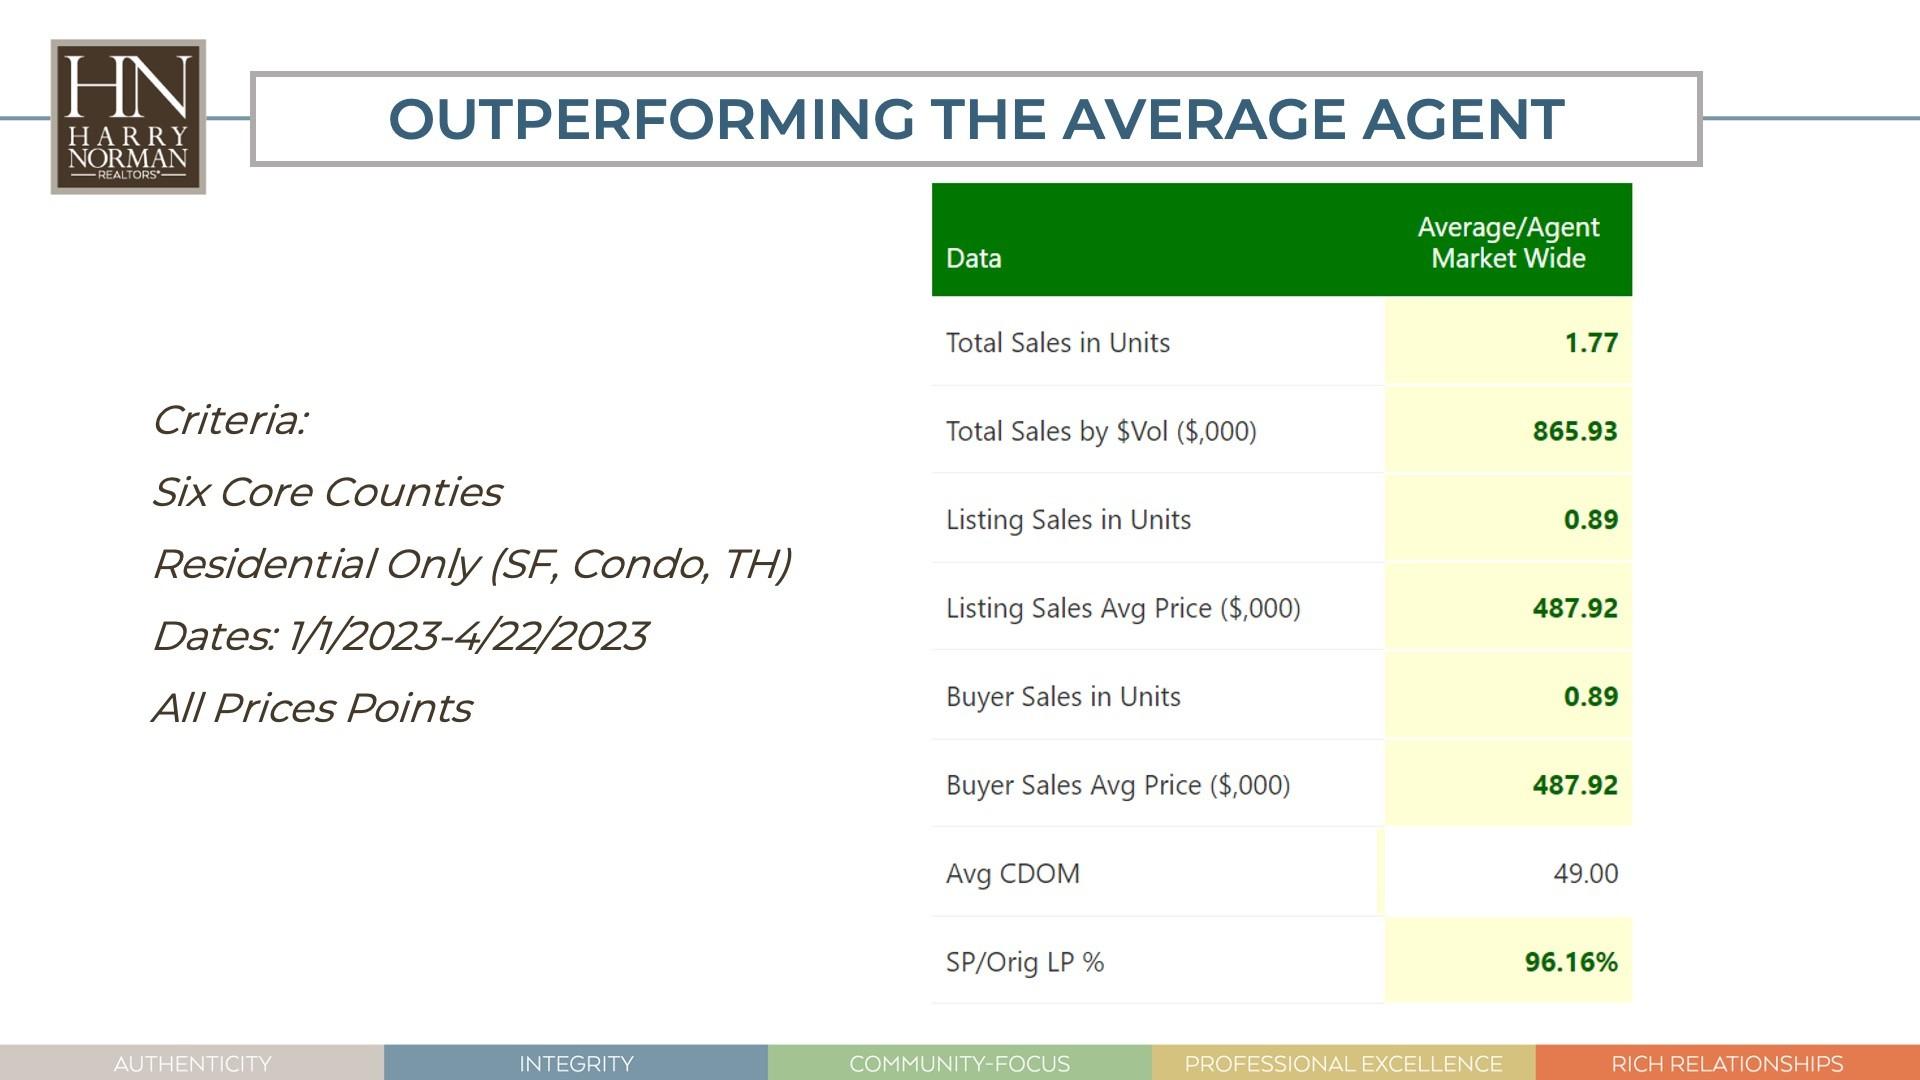Click the Average/Agent Market Wide header
Image resolution: width=1920 pixels, height=1080 pixels.
click(1508, 243)
